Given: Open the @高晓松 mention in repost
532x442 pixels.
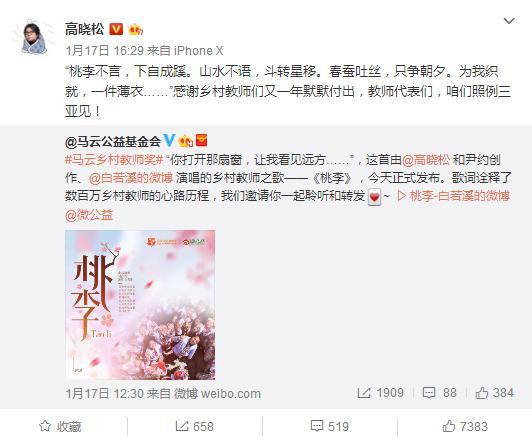Looking at the screenshot, I should click(x=426, y=159).
